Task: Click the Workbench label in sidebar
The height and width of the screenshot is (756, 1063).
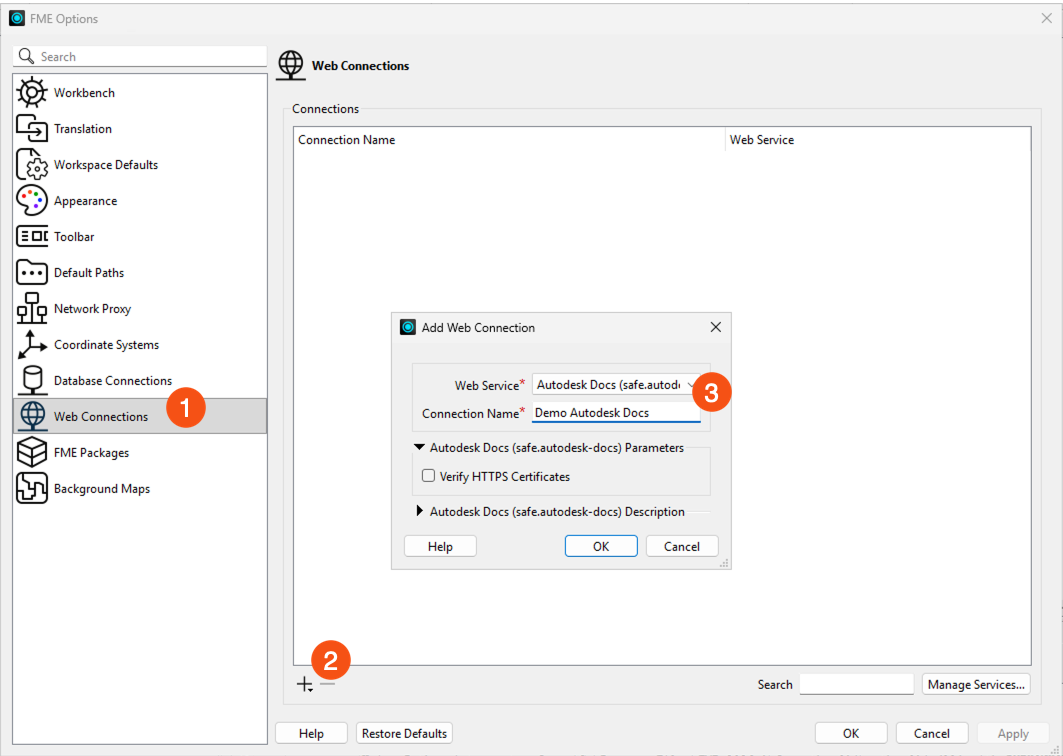Action: point(84,93)
